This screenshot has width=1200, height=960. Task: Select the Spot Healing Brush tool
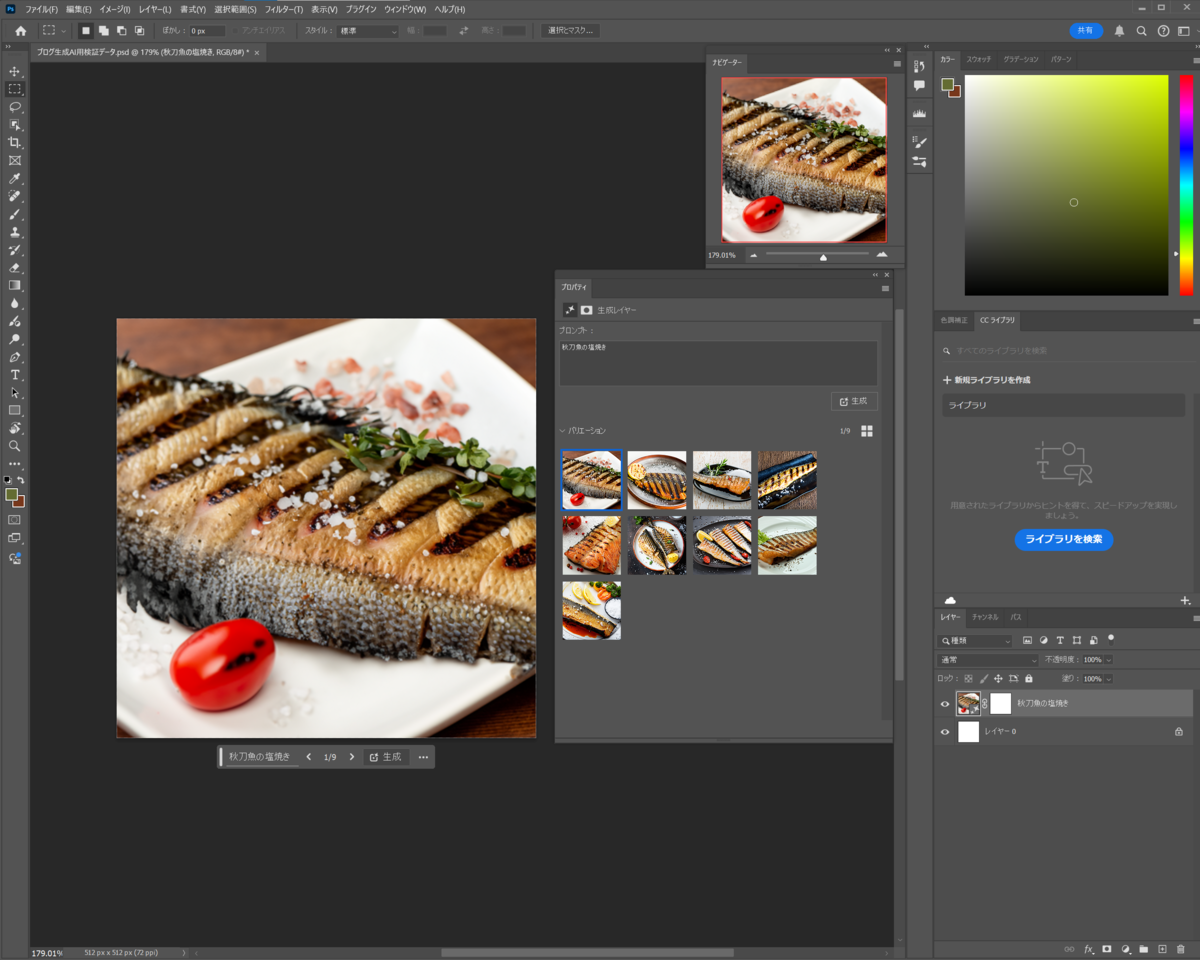15,196
